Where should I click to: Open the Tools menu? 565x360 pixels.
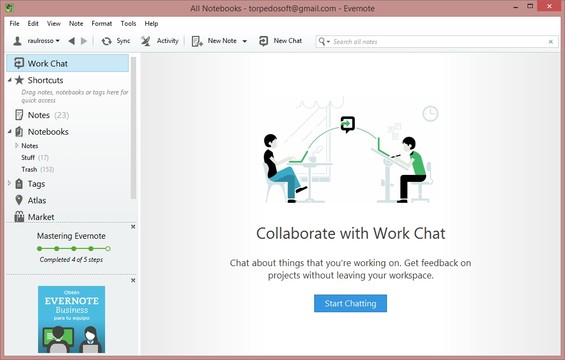[x=128, y=23]
